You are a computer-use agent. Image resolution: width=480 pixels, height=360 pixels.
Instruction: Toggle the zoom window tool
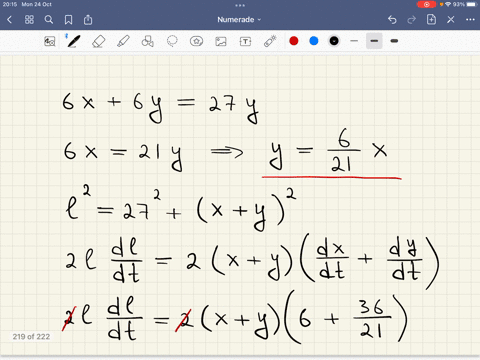[50, 41]
